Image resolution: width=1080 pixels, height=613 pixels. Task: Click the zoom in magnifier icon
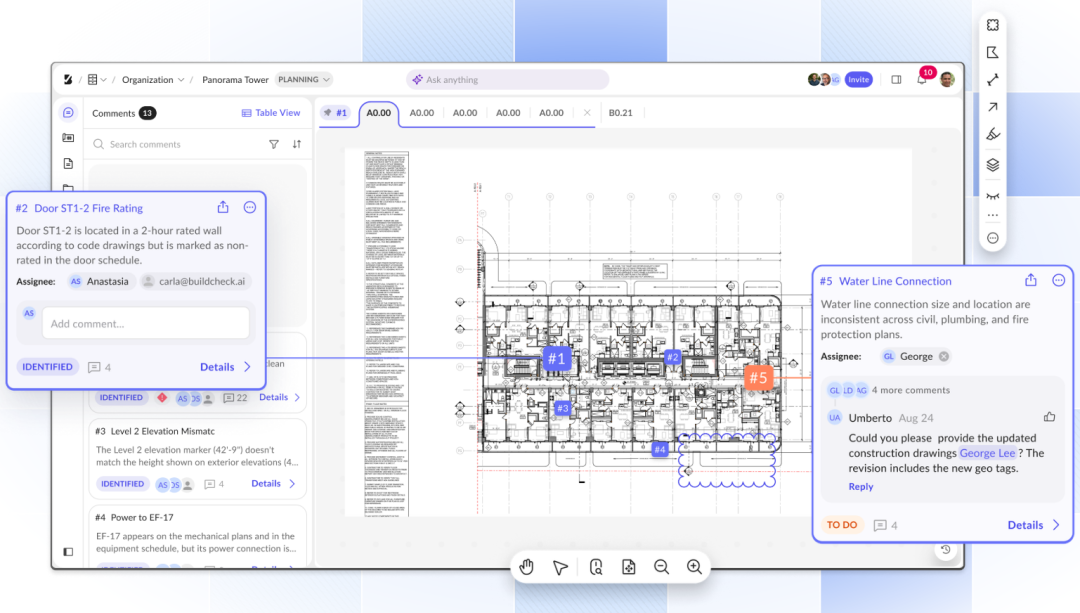[694, 567]
